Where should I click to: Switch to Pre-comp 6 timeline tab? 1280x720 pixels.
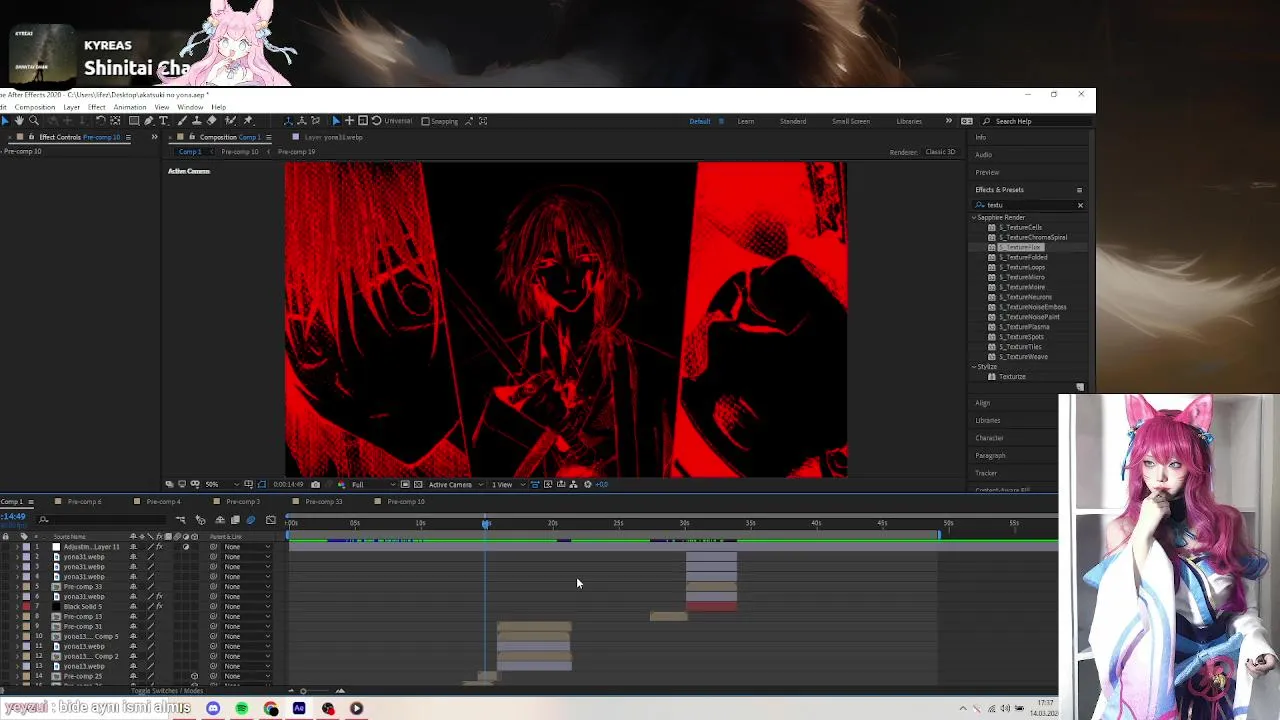point(84,502)
